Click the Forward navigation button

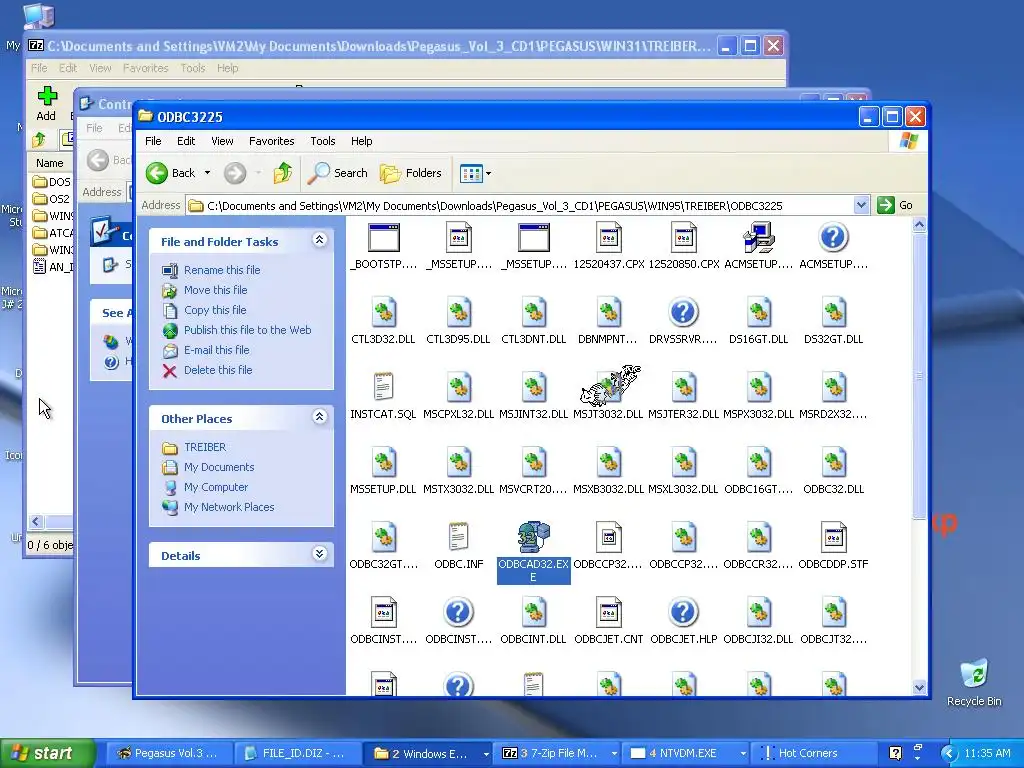click(235, 173)
